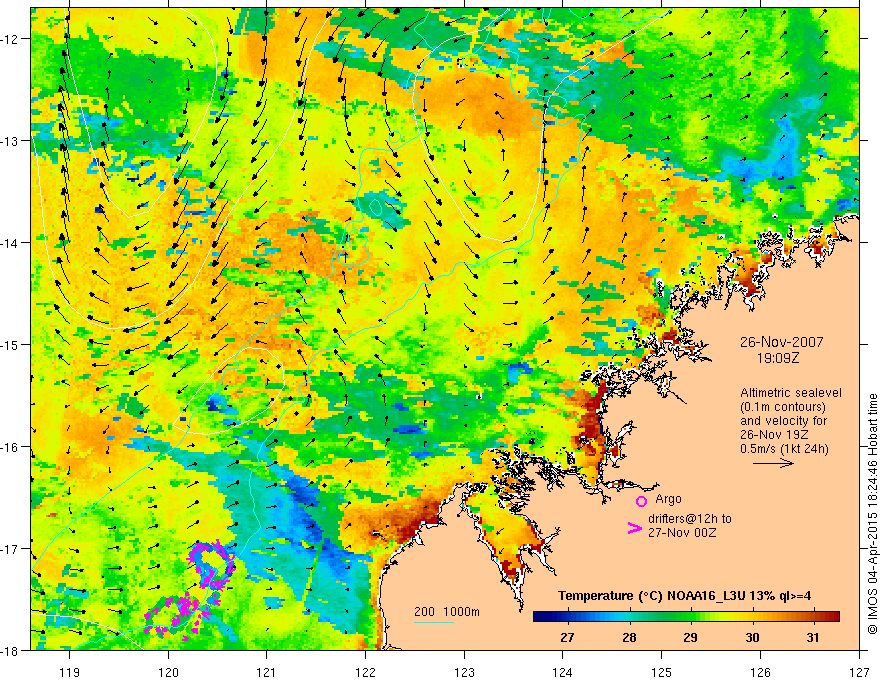
Task: Click the '0.5m/s (1kt 24h)' text
Action: [784, 449]
